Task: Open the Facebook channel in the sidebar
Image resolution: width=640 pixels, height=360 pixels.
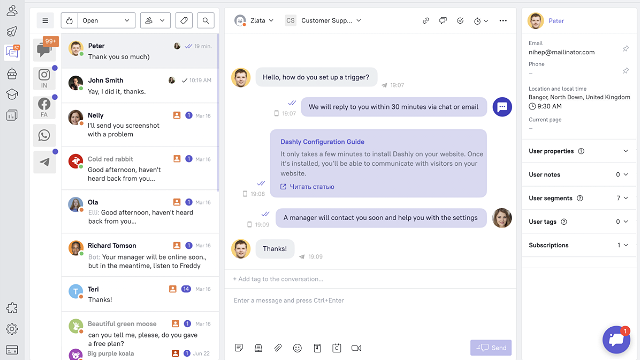Action: (44, 107)
